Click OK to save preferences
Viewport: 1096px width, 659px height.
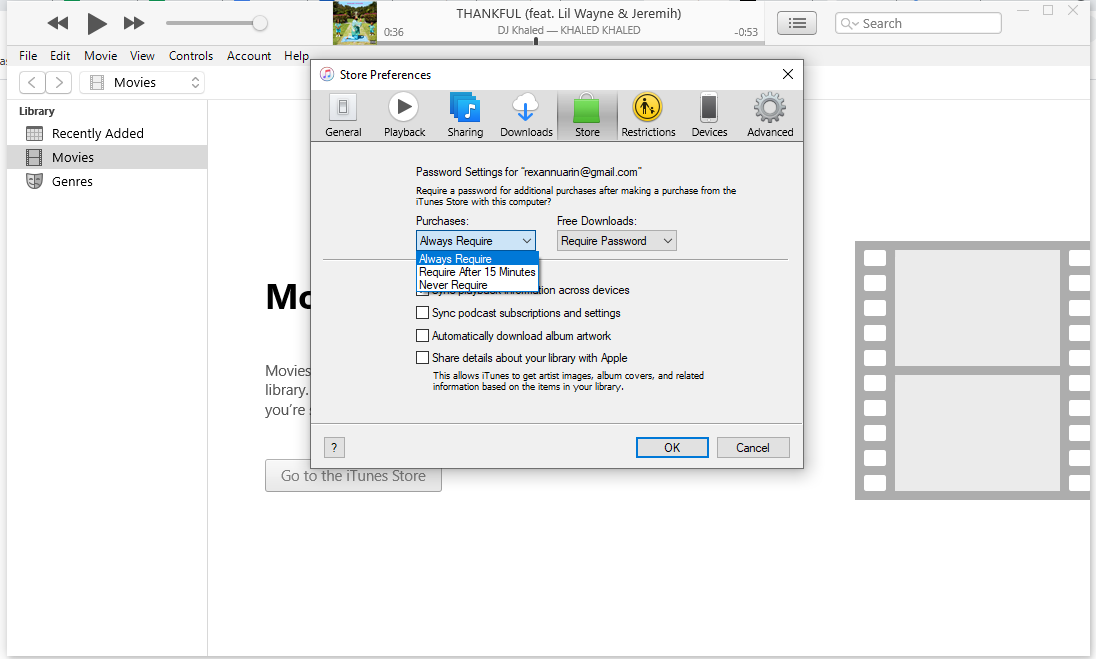pos(672,448)
